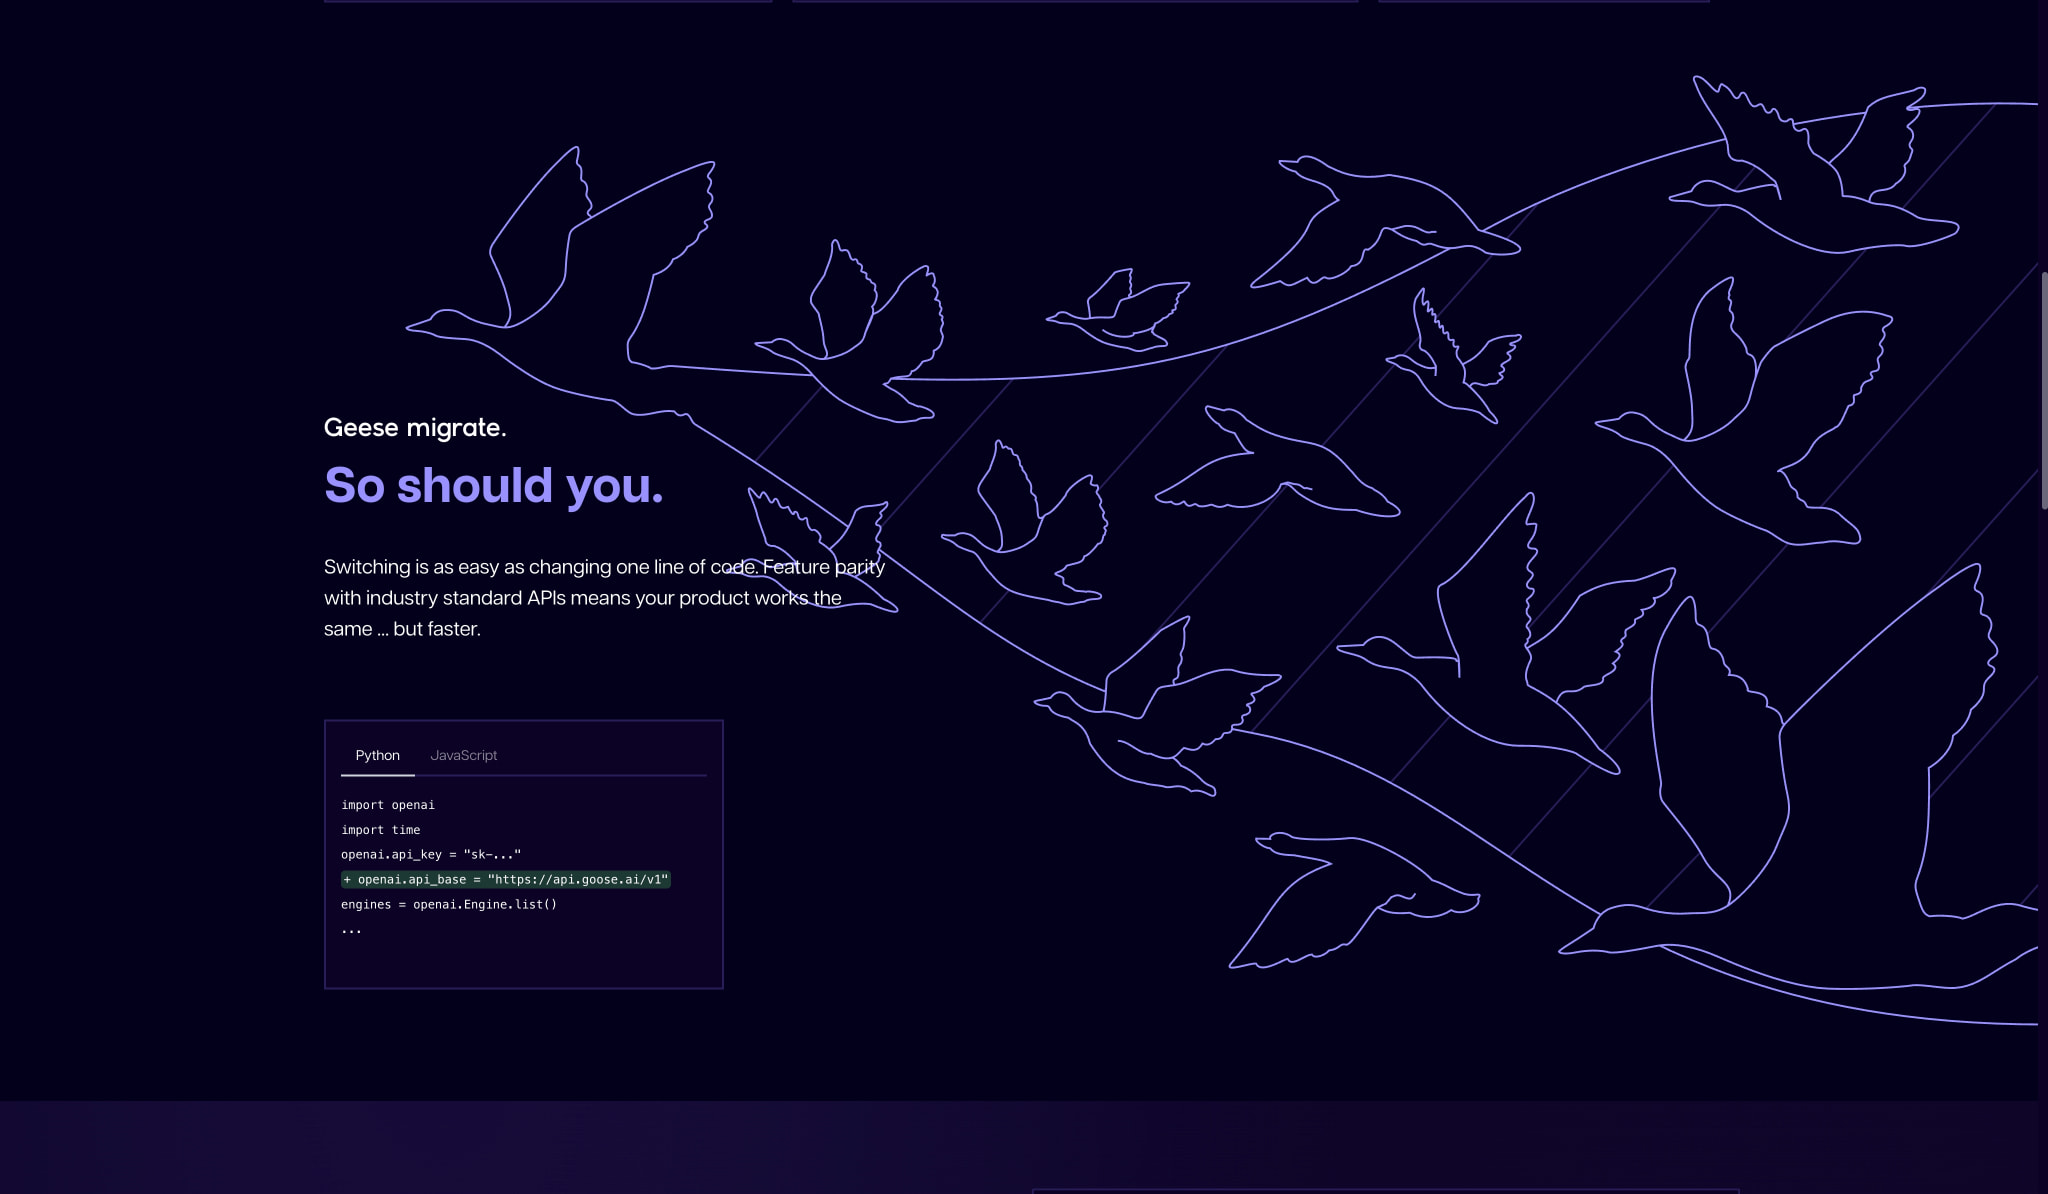Image resolution: width=2048 pixels, height=1194 pixels.
Task: Switch to the Python code tab
Action: coord(377,755)
